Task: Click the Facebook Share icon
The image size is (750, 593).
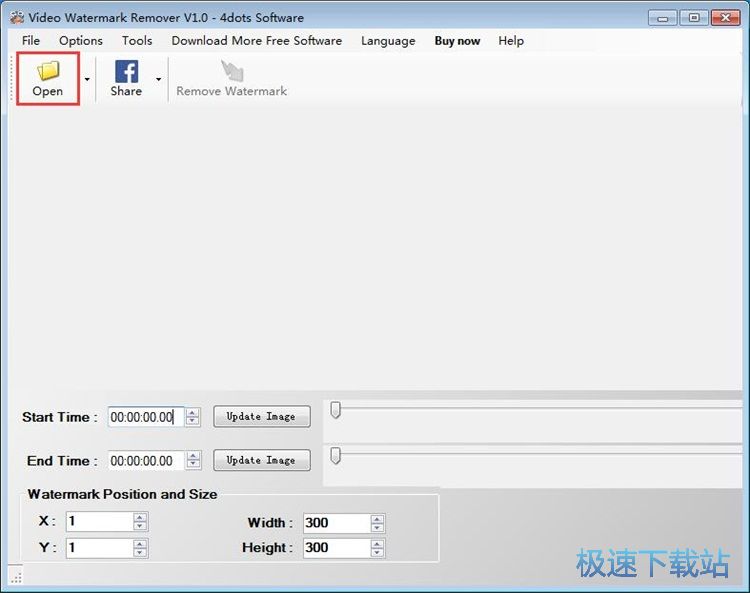Action: [126, 71]
